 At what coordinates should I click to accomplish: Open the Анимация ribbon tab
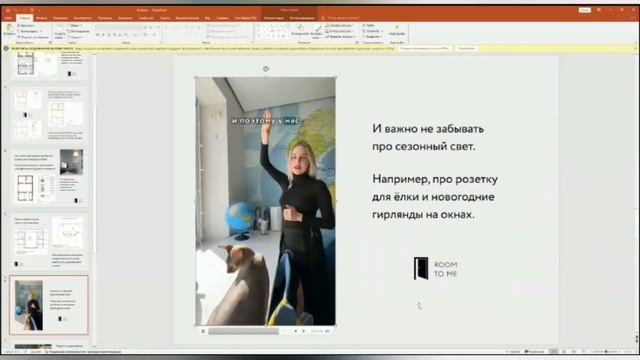pos(125,18)
